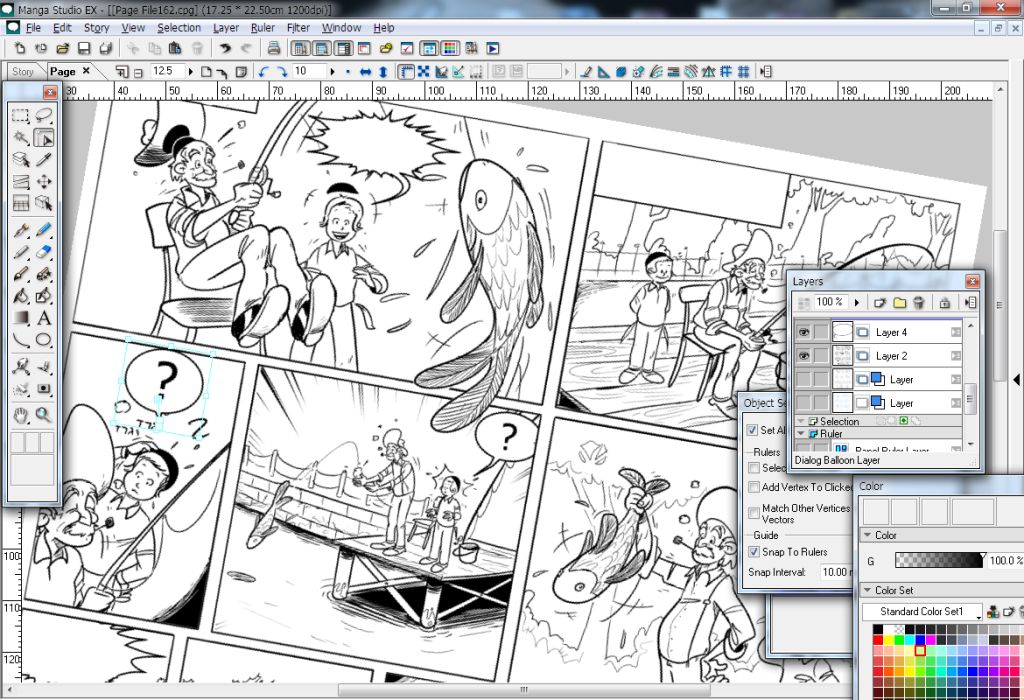The width and height of the screenshot is (1024, 700).
Task: Select the Pencil tool
Action: (20, 252)
